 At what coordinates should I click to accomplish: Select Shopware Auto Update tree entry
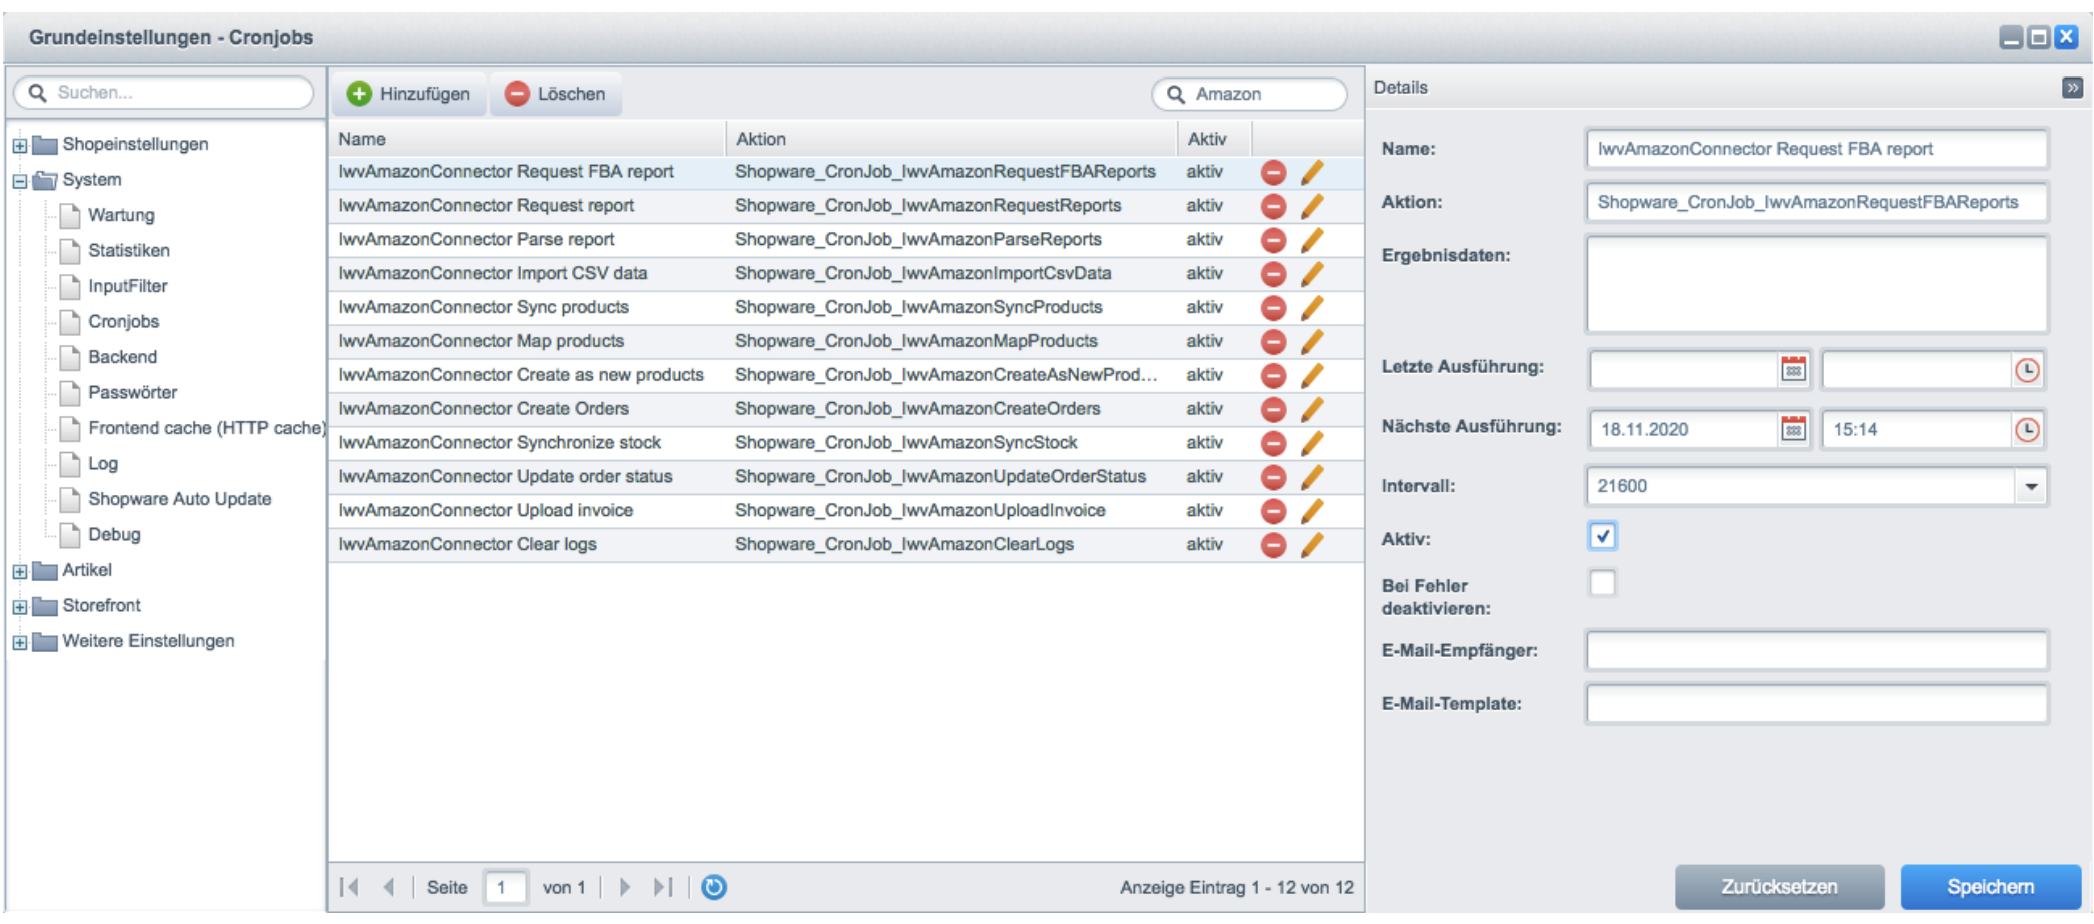pos(179,499)
